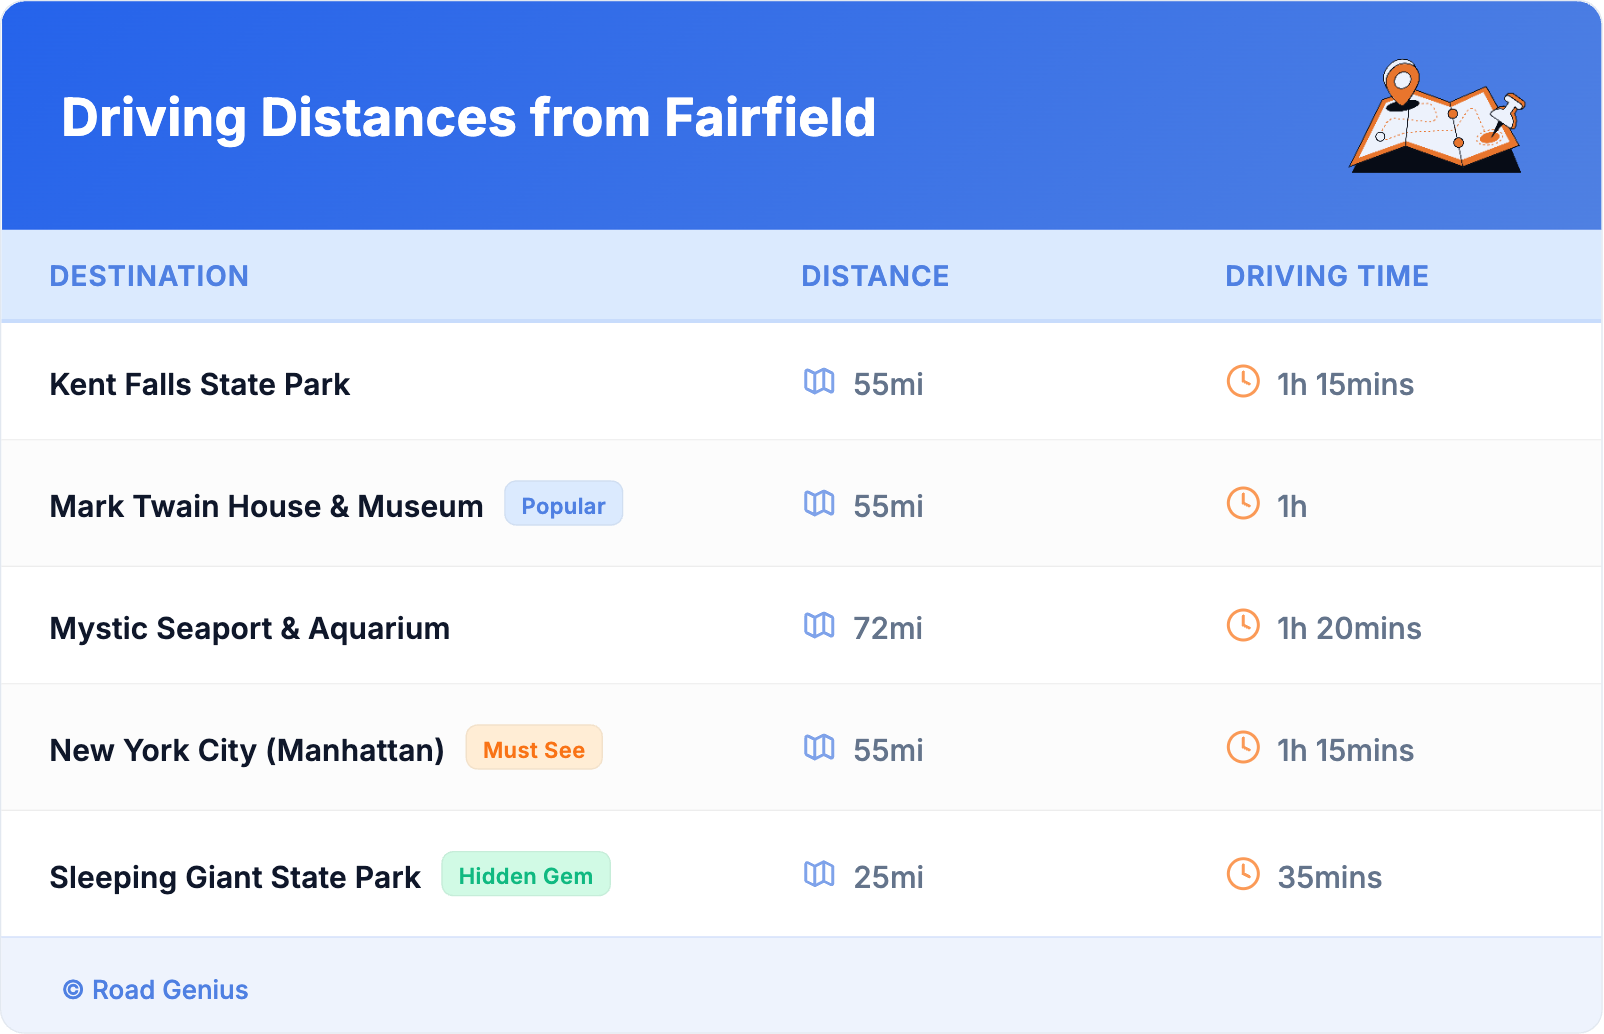Screen dimensions: 1604x1034
Task: Select the Popular badge
Action: [x=563, y=504]
